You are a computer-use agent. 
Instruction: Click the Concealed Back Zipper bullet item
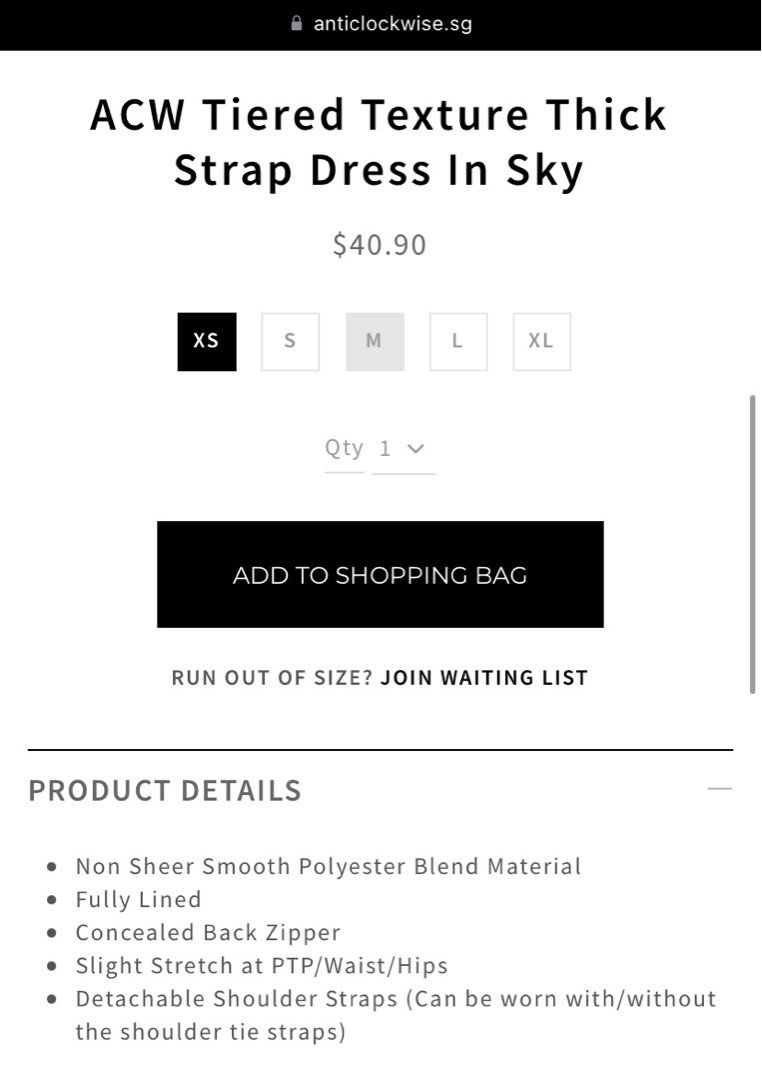coord(207,932)
